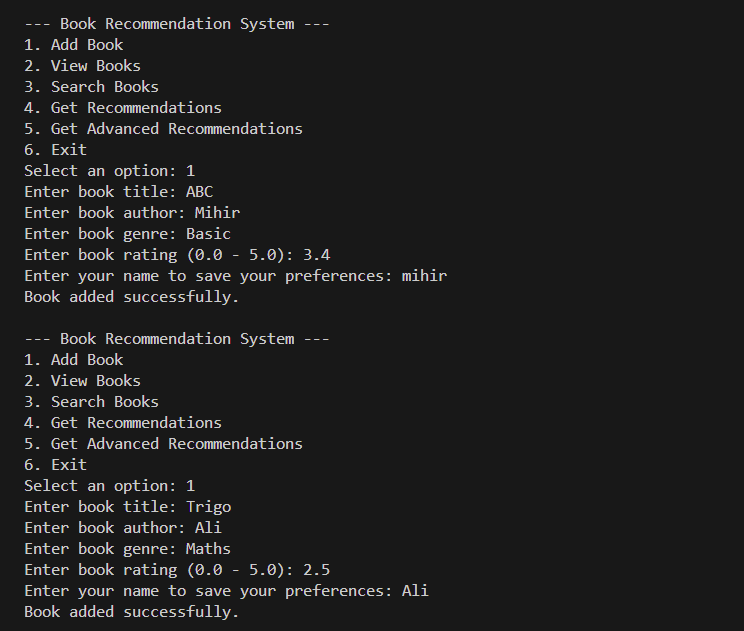Click the last 'Book added successfully.' message
Screen dimensions: 744x631
[132, 612]
